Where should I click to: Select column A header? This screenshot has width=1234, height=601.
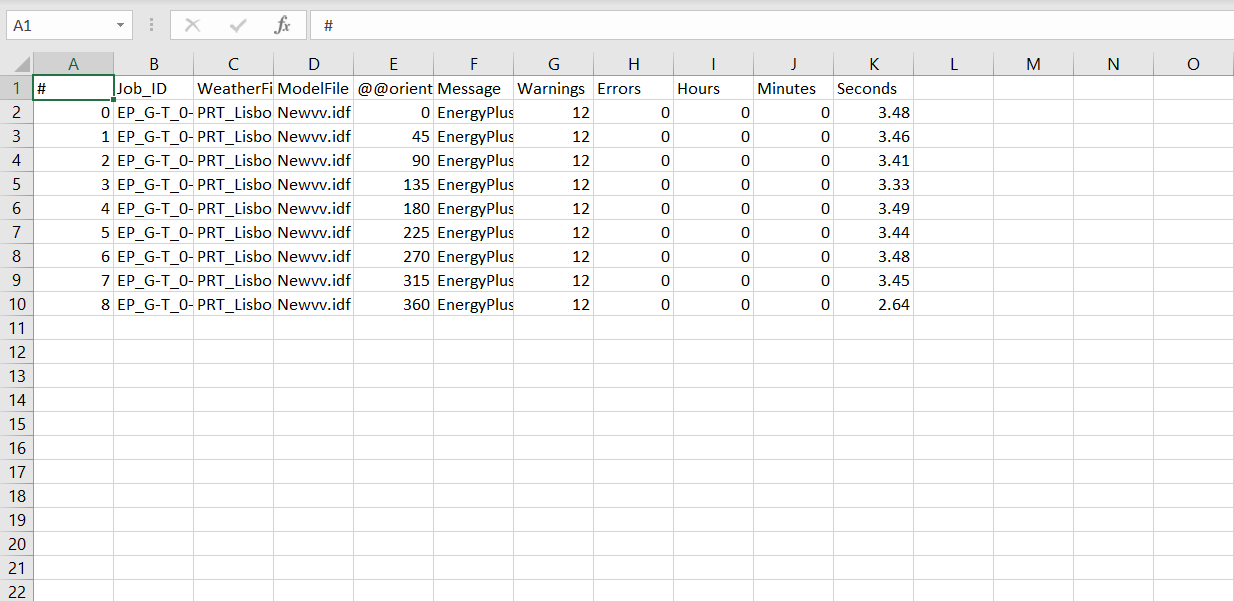pos(73,64)
